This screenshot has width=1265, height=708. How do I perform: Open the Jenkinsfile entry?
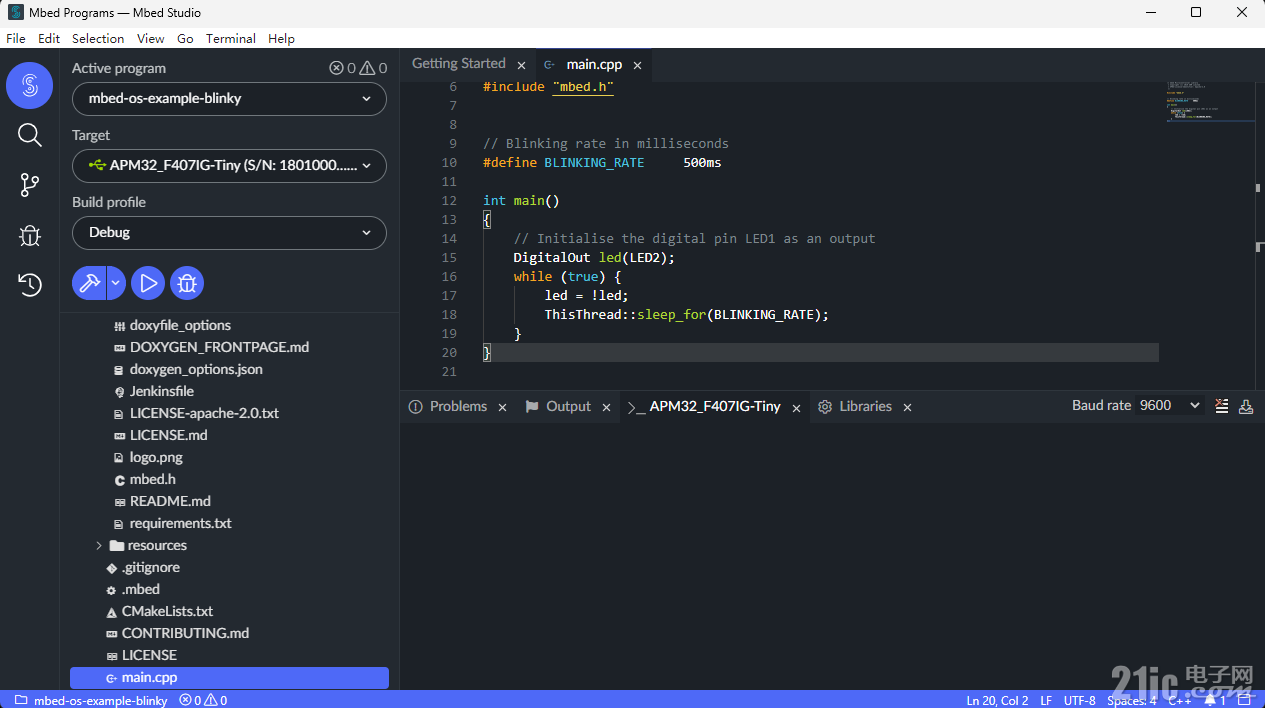(x=161, y=391)
